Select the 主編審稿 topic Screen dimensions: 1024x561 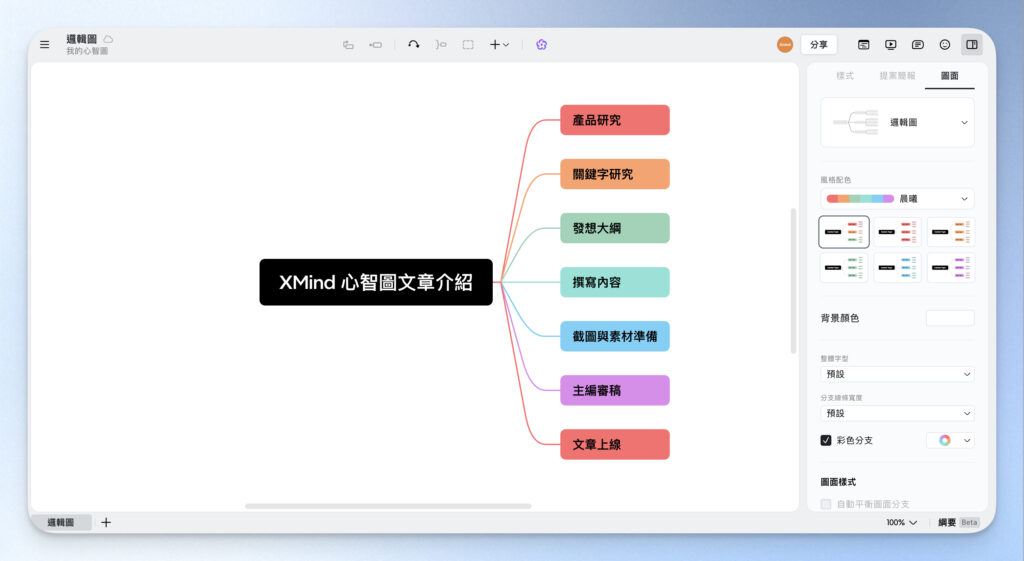click(615, 391)
